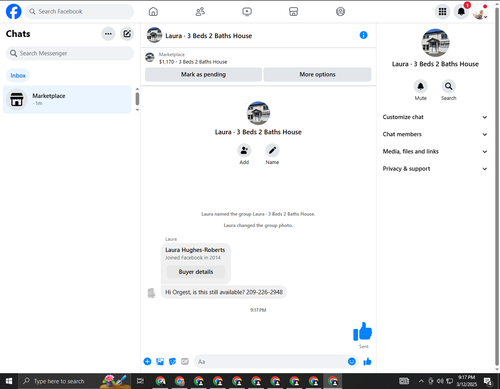
Task: Open Task View on the taskbar
Action: click(x=140, y=381)
